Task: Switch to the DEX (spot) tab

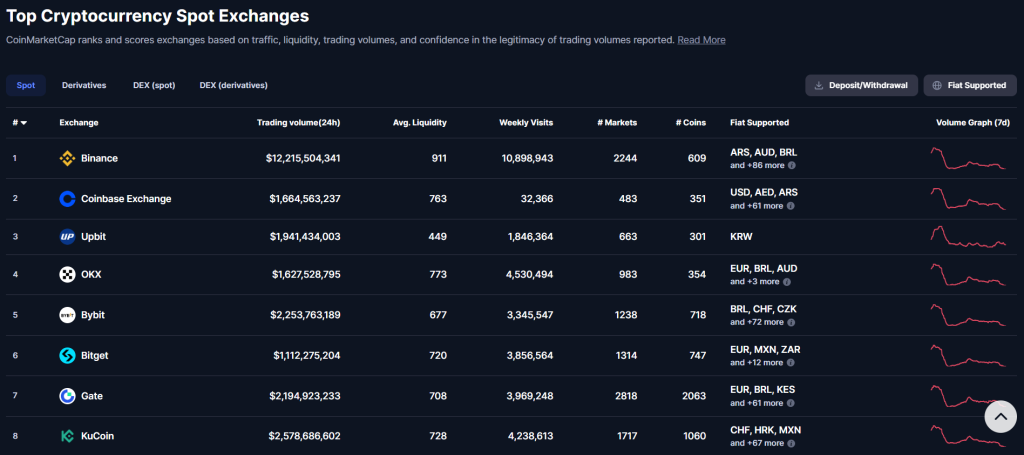Action: [154, 85]
